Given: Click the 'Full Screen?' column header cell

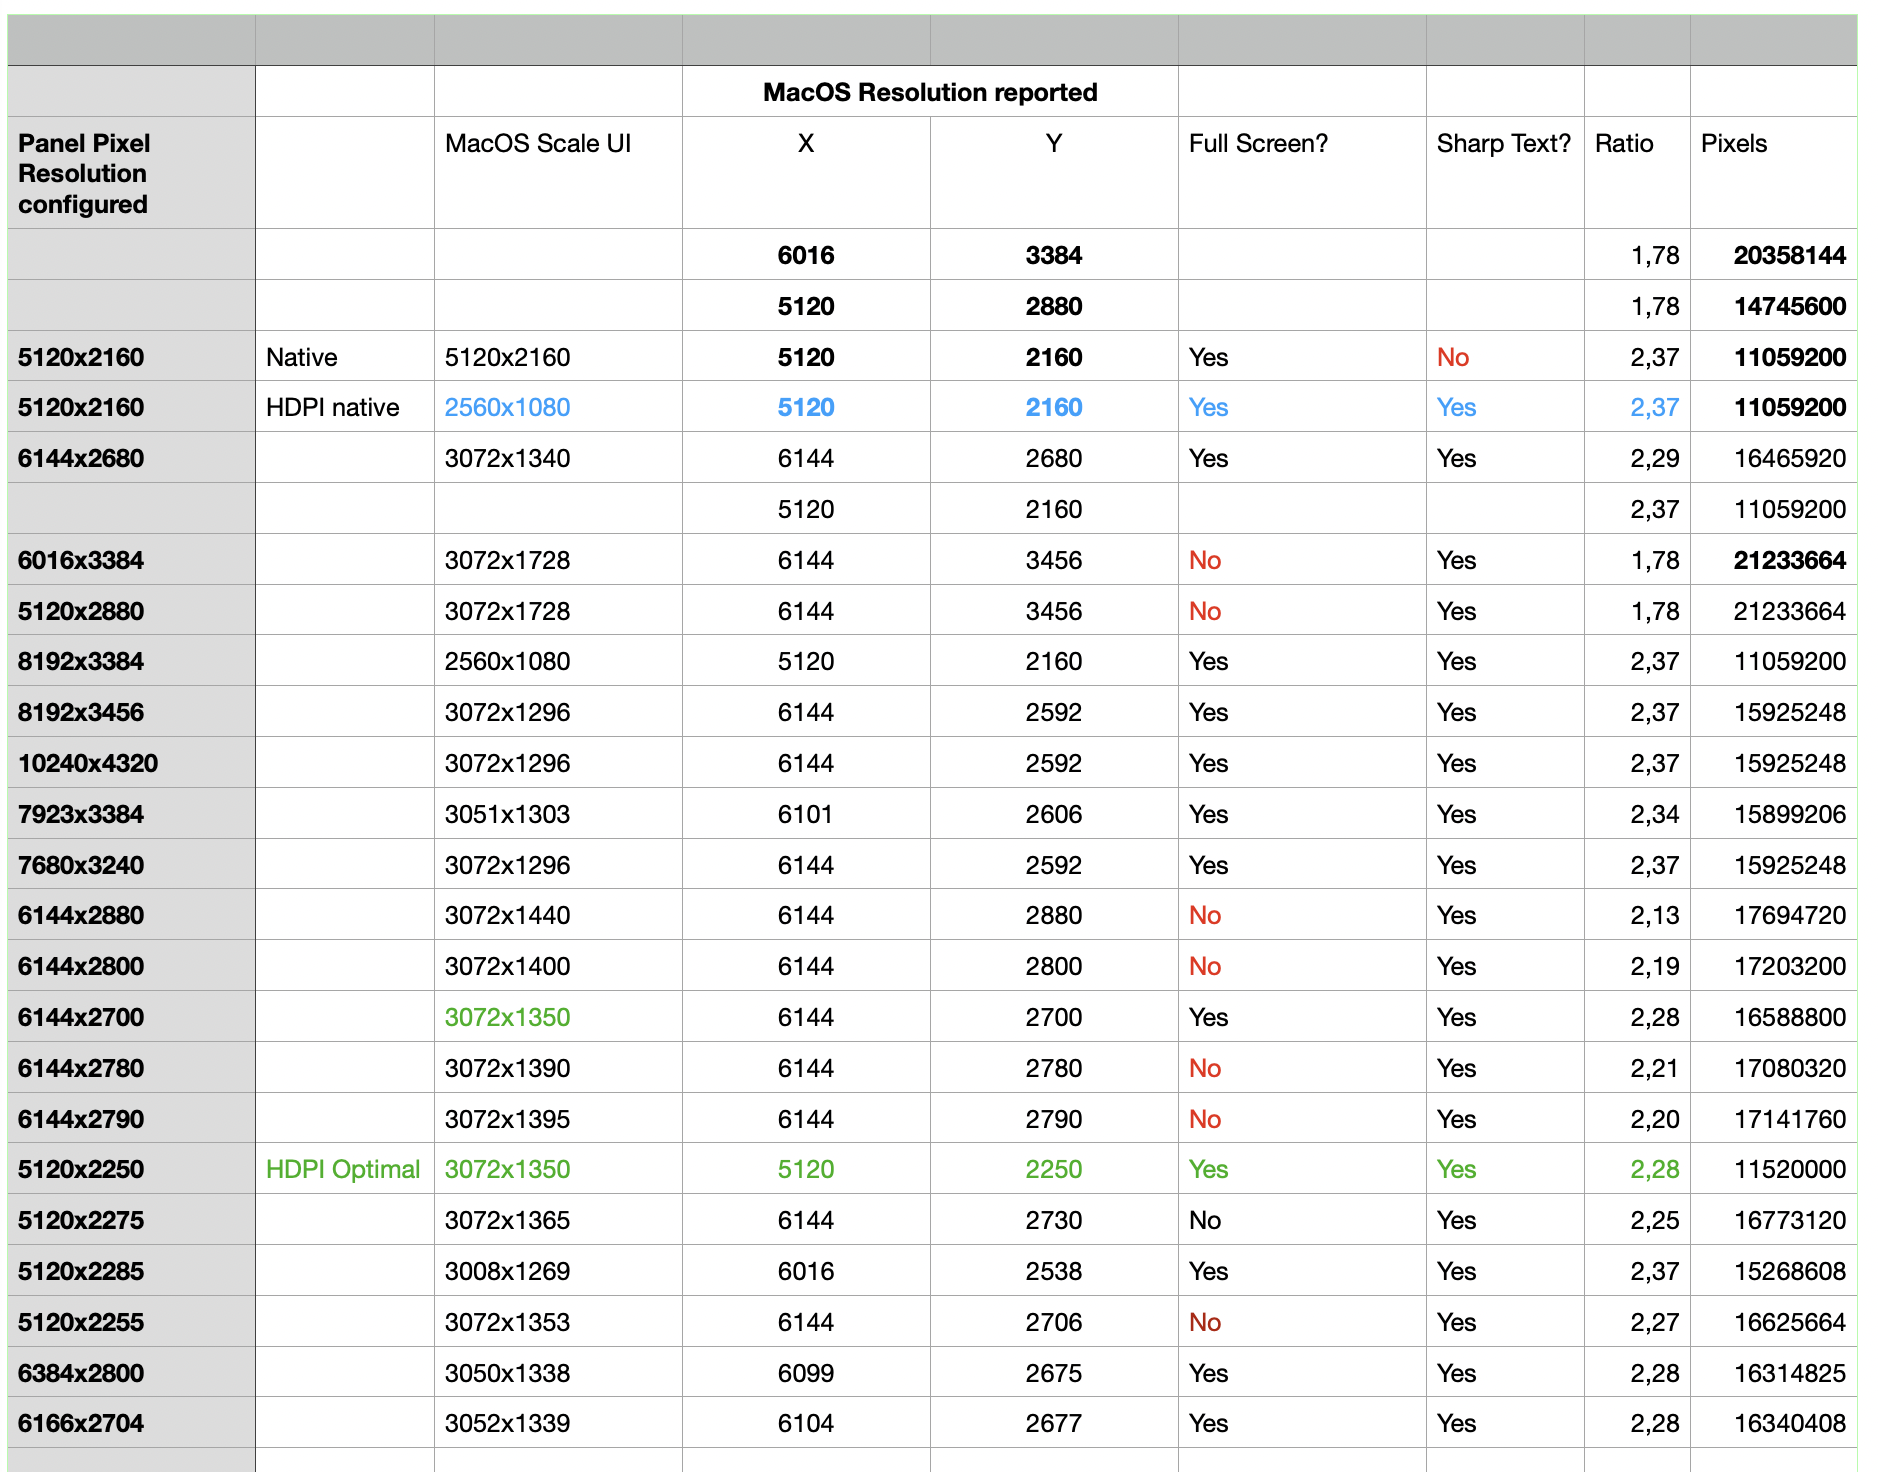Looking at the screenshot, I should [1258, 144].
